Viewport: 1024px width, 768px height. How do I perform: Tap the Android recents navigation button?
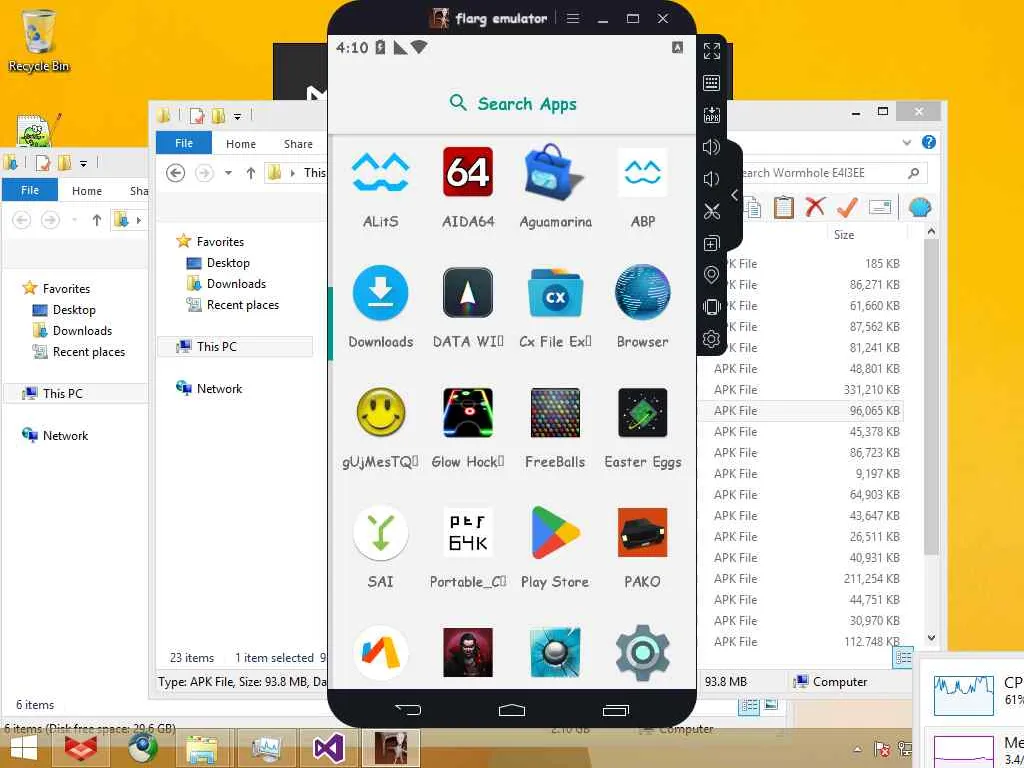(616, 710)
